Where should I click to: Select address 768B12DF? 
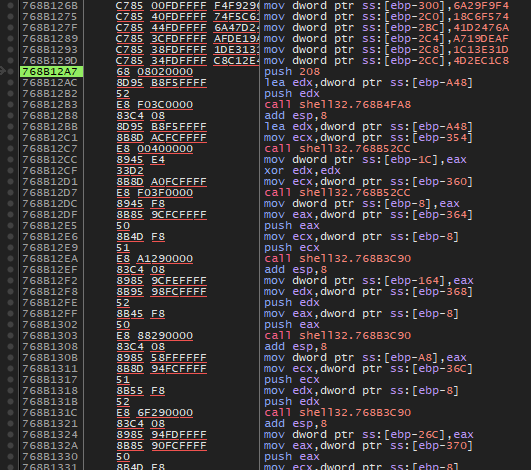(x=50, y=215)
